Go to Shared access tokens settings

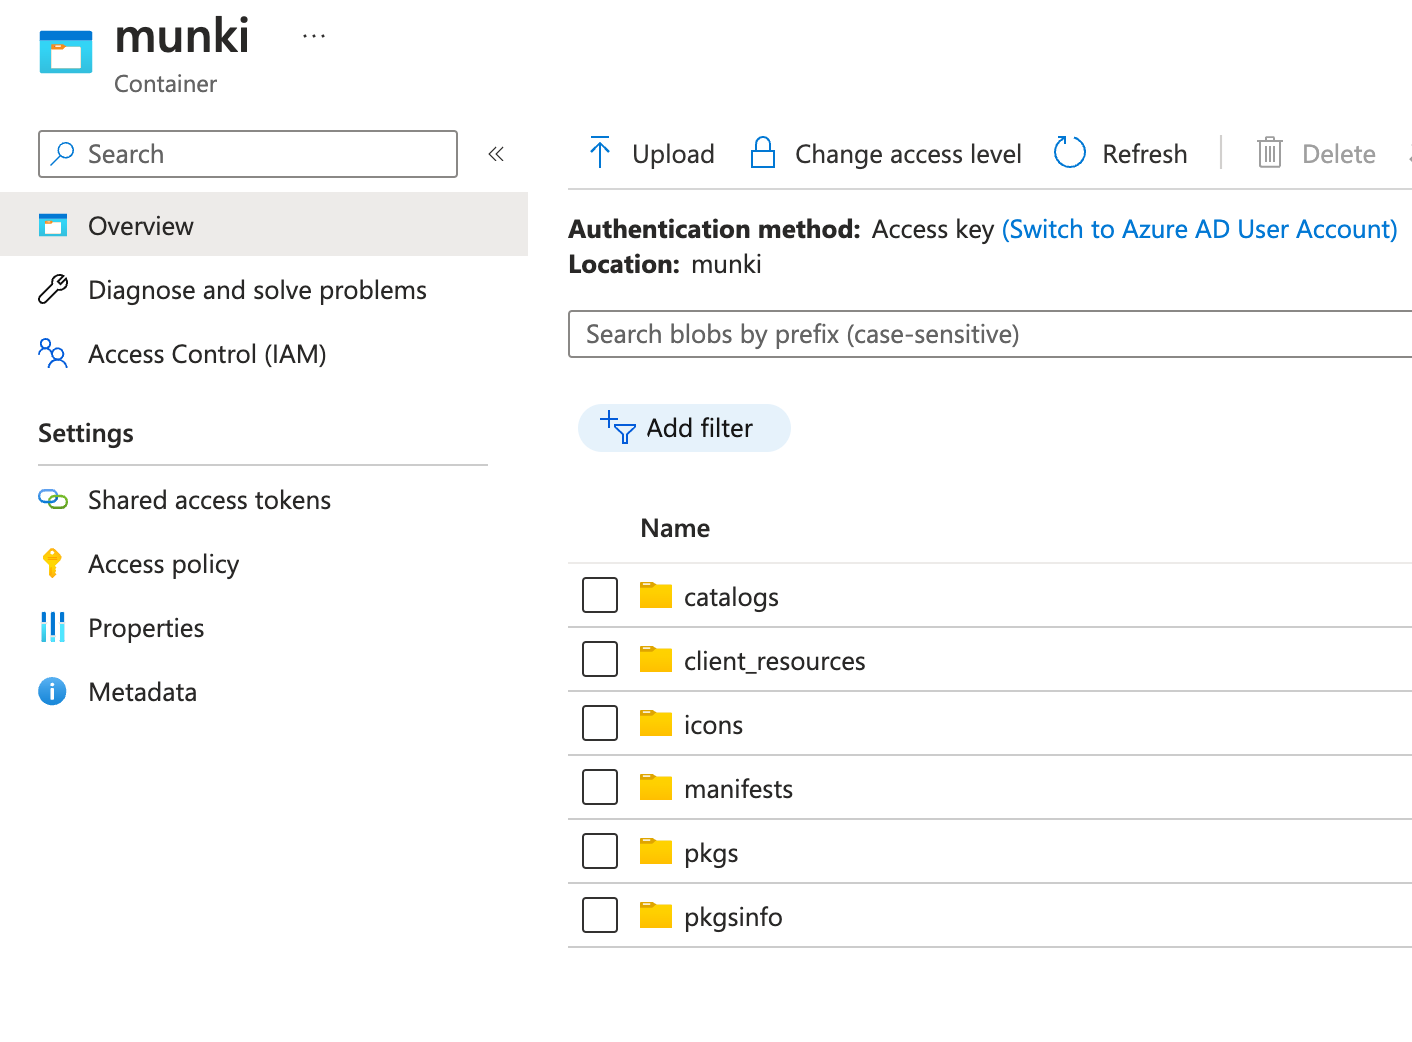point(209,500)
